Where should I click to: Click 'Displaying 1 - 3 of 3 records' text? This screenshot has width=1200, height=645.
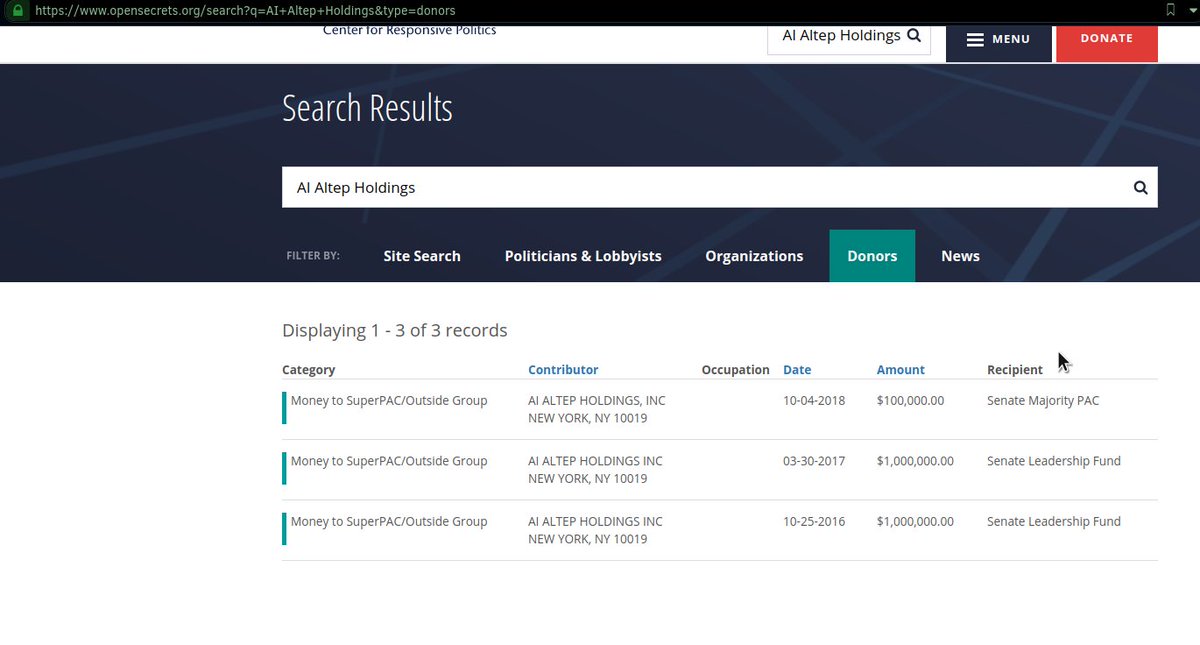(395, 330)
